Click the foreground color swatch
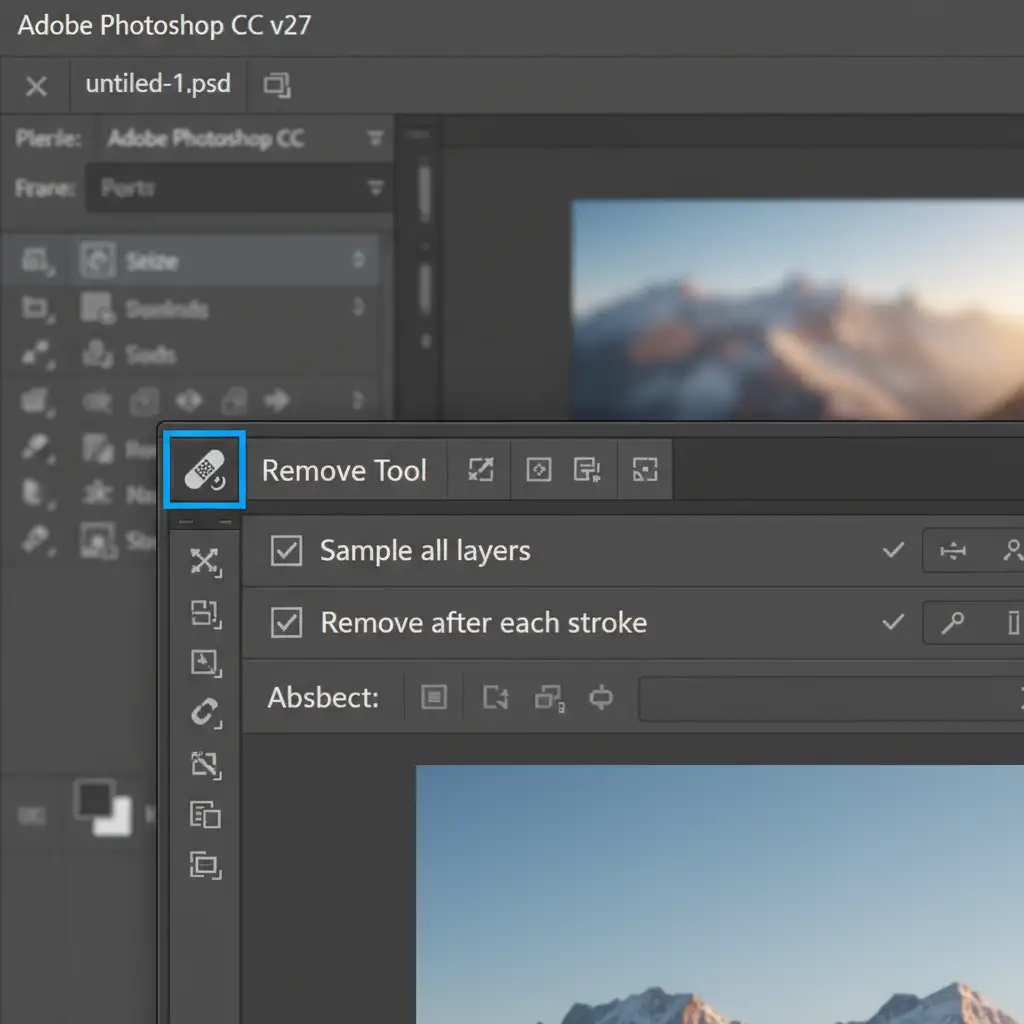 click(95, 800)
